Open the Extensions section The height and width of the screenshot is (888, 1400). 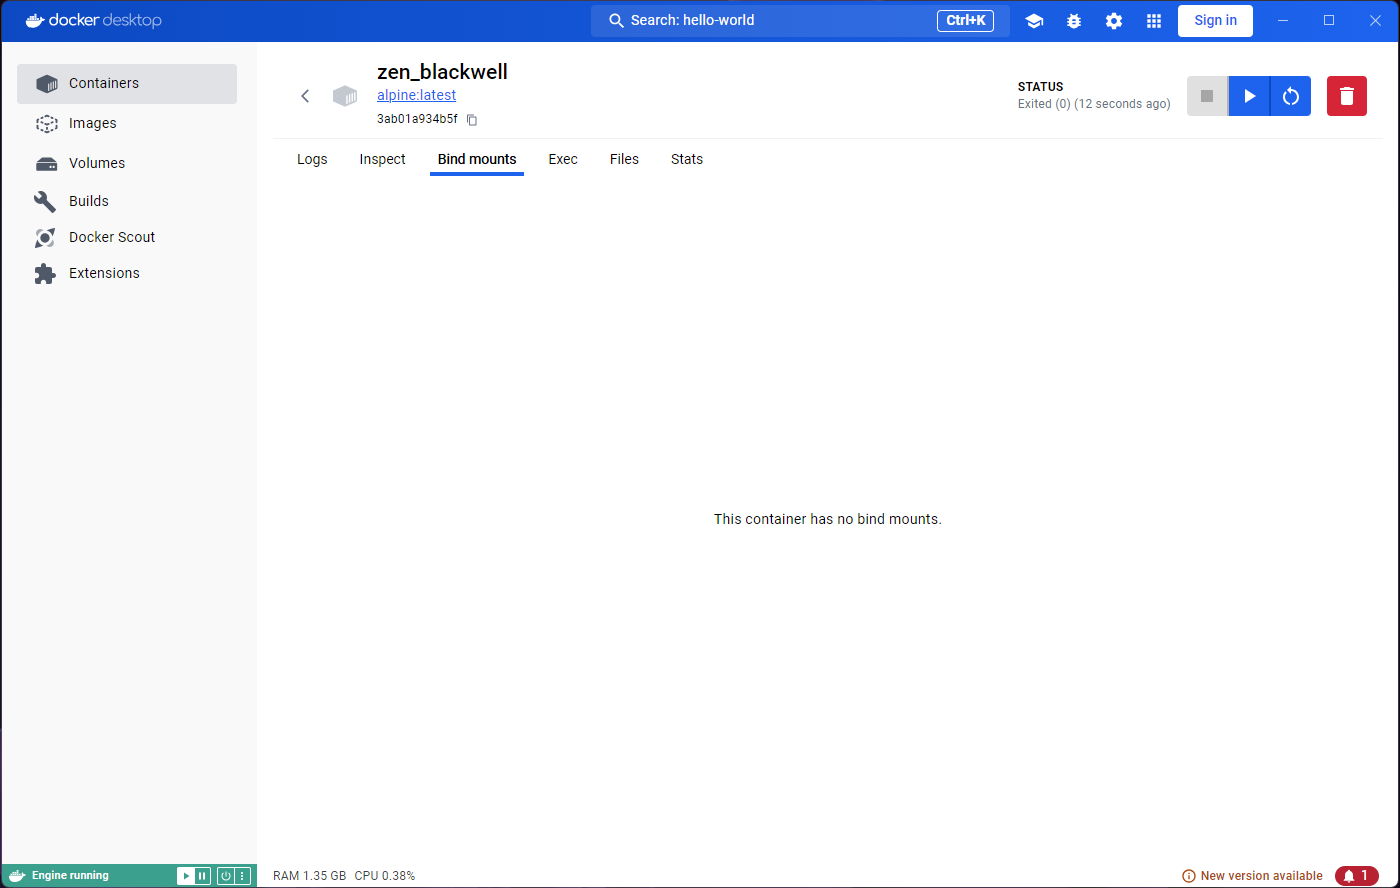127,273
